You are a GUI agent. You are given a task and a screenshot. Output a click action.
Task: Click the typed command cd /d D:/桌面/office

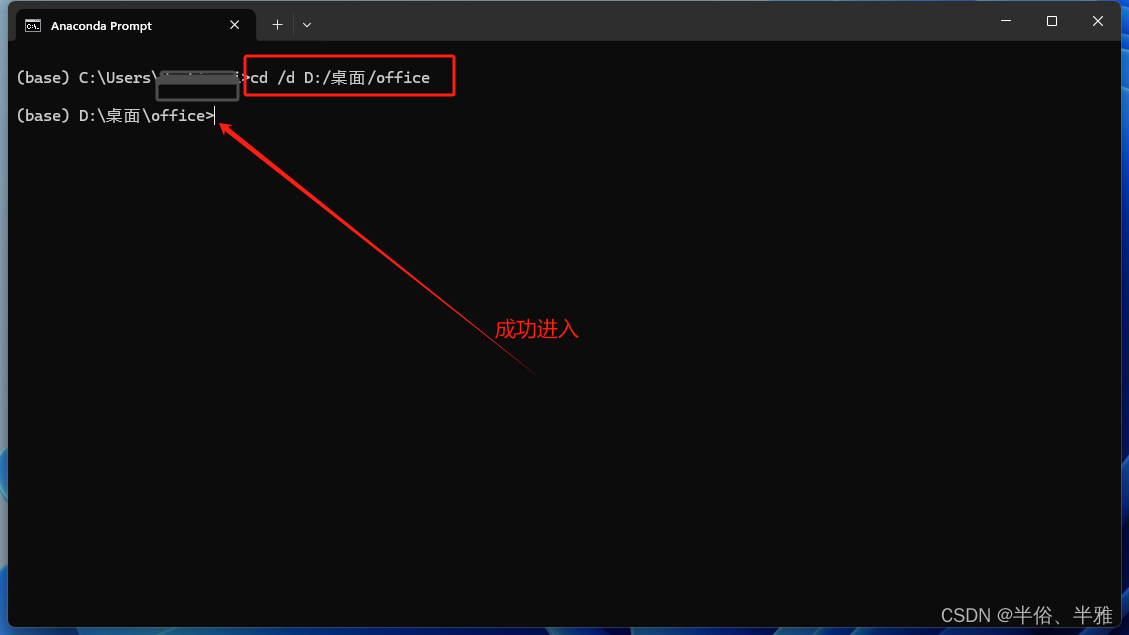(x=340, y=78)
